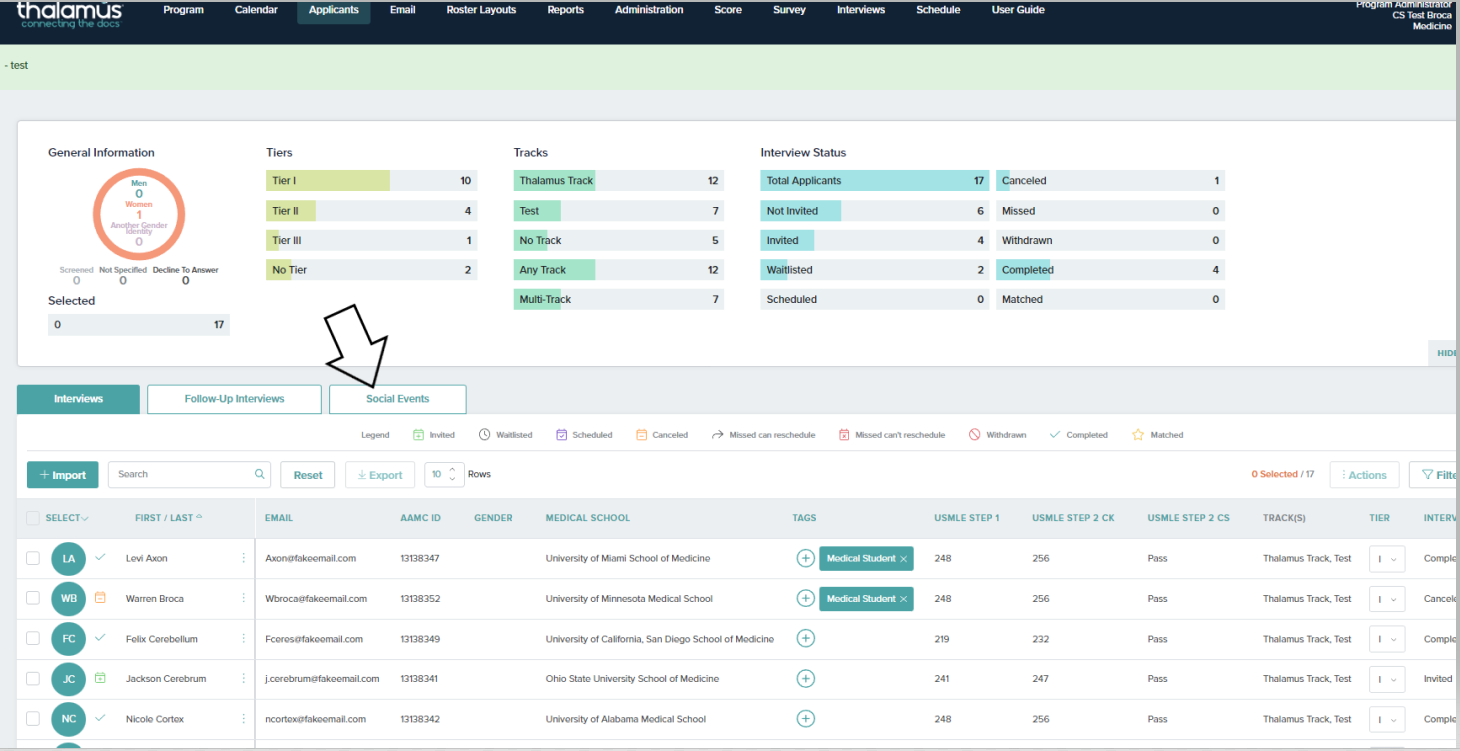
Task: Click the Thalamus logo in the header
Action: [69, 13]
